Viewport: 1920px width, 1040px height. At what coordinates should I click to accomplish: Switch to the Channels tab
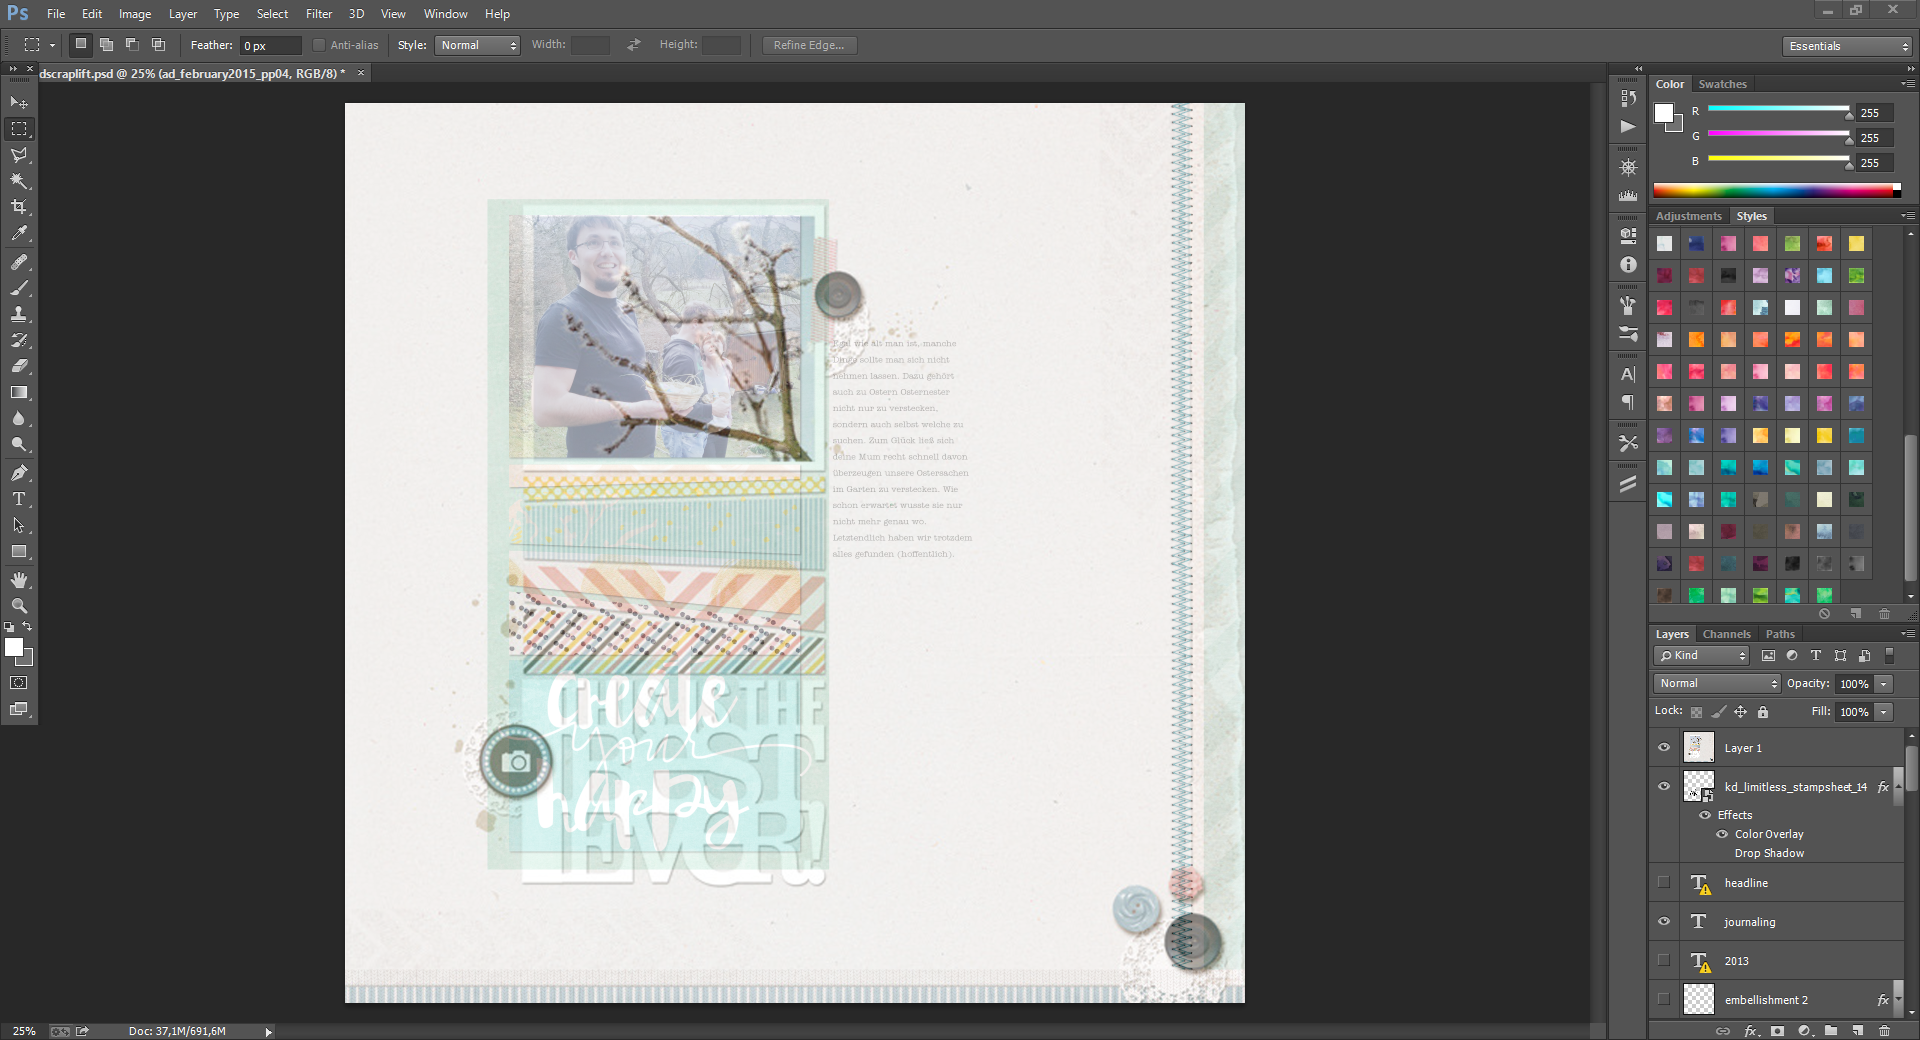(1726, 634)
